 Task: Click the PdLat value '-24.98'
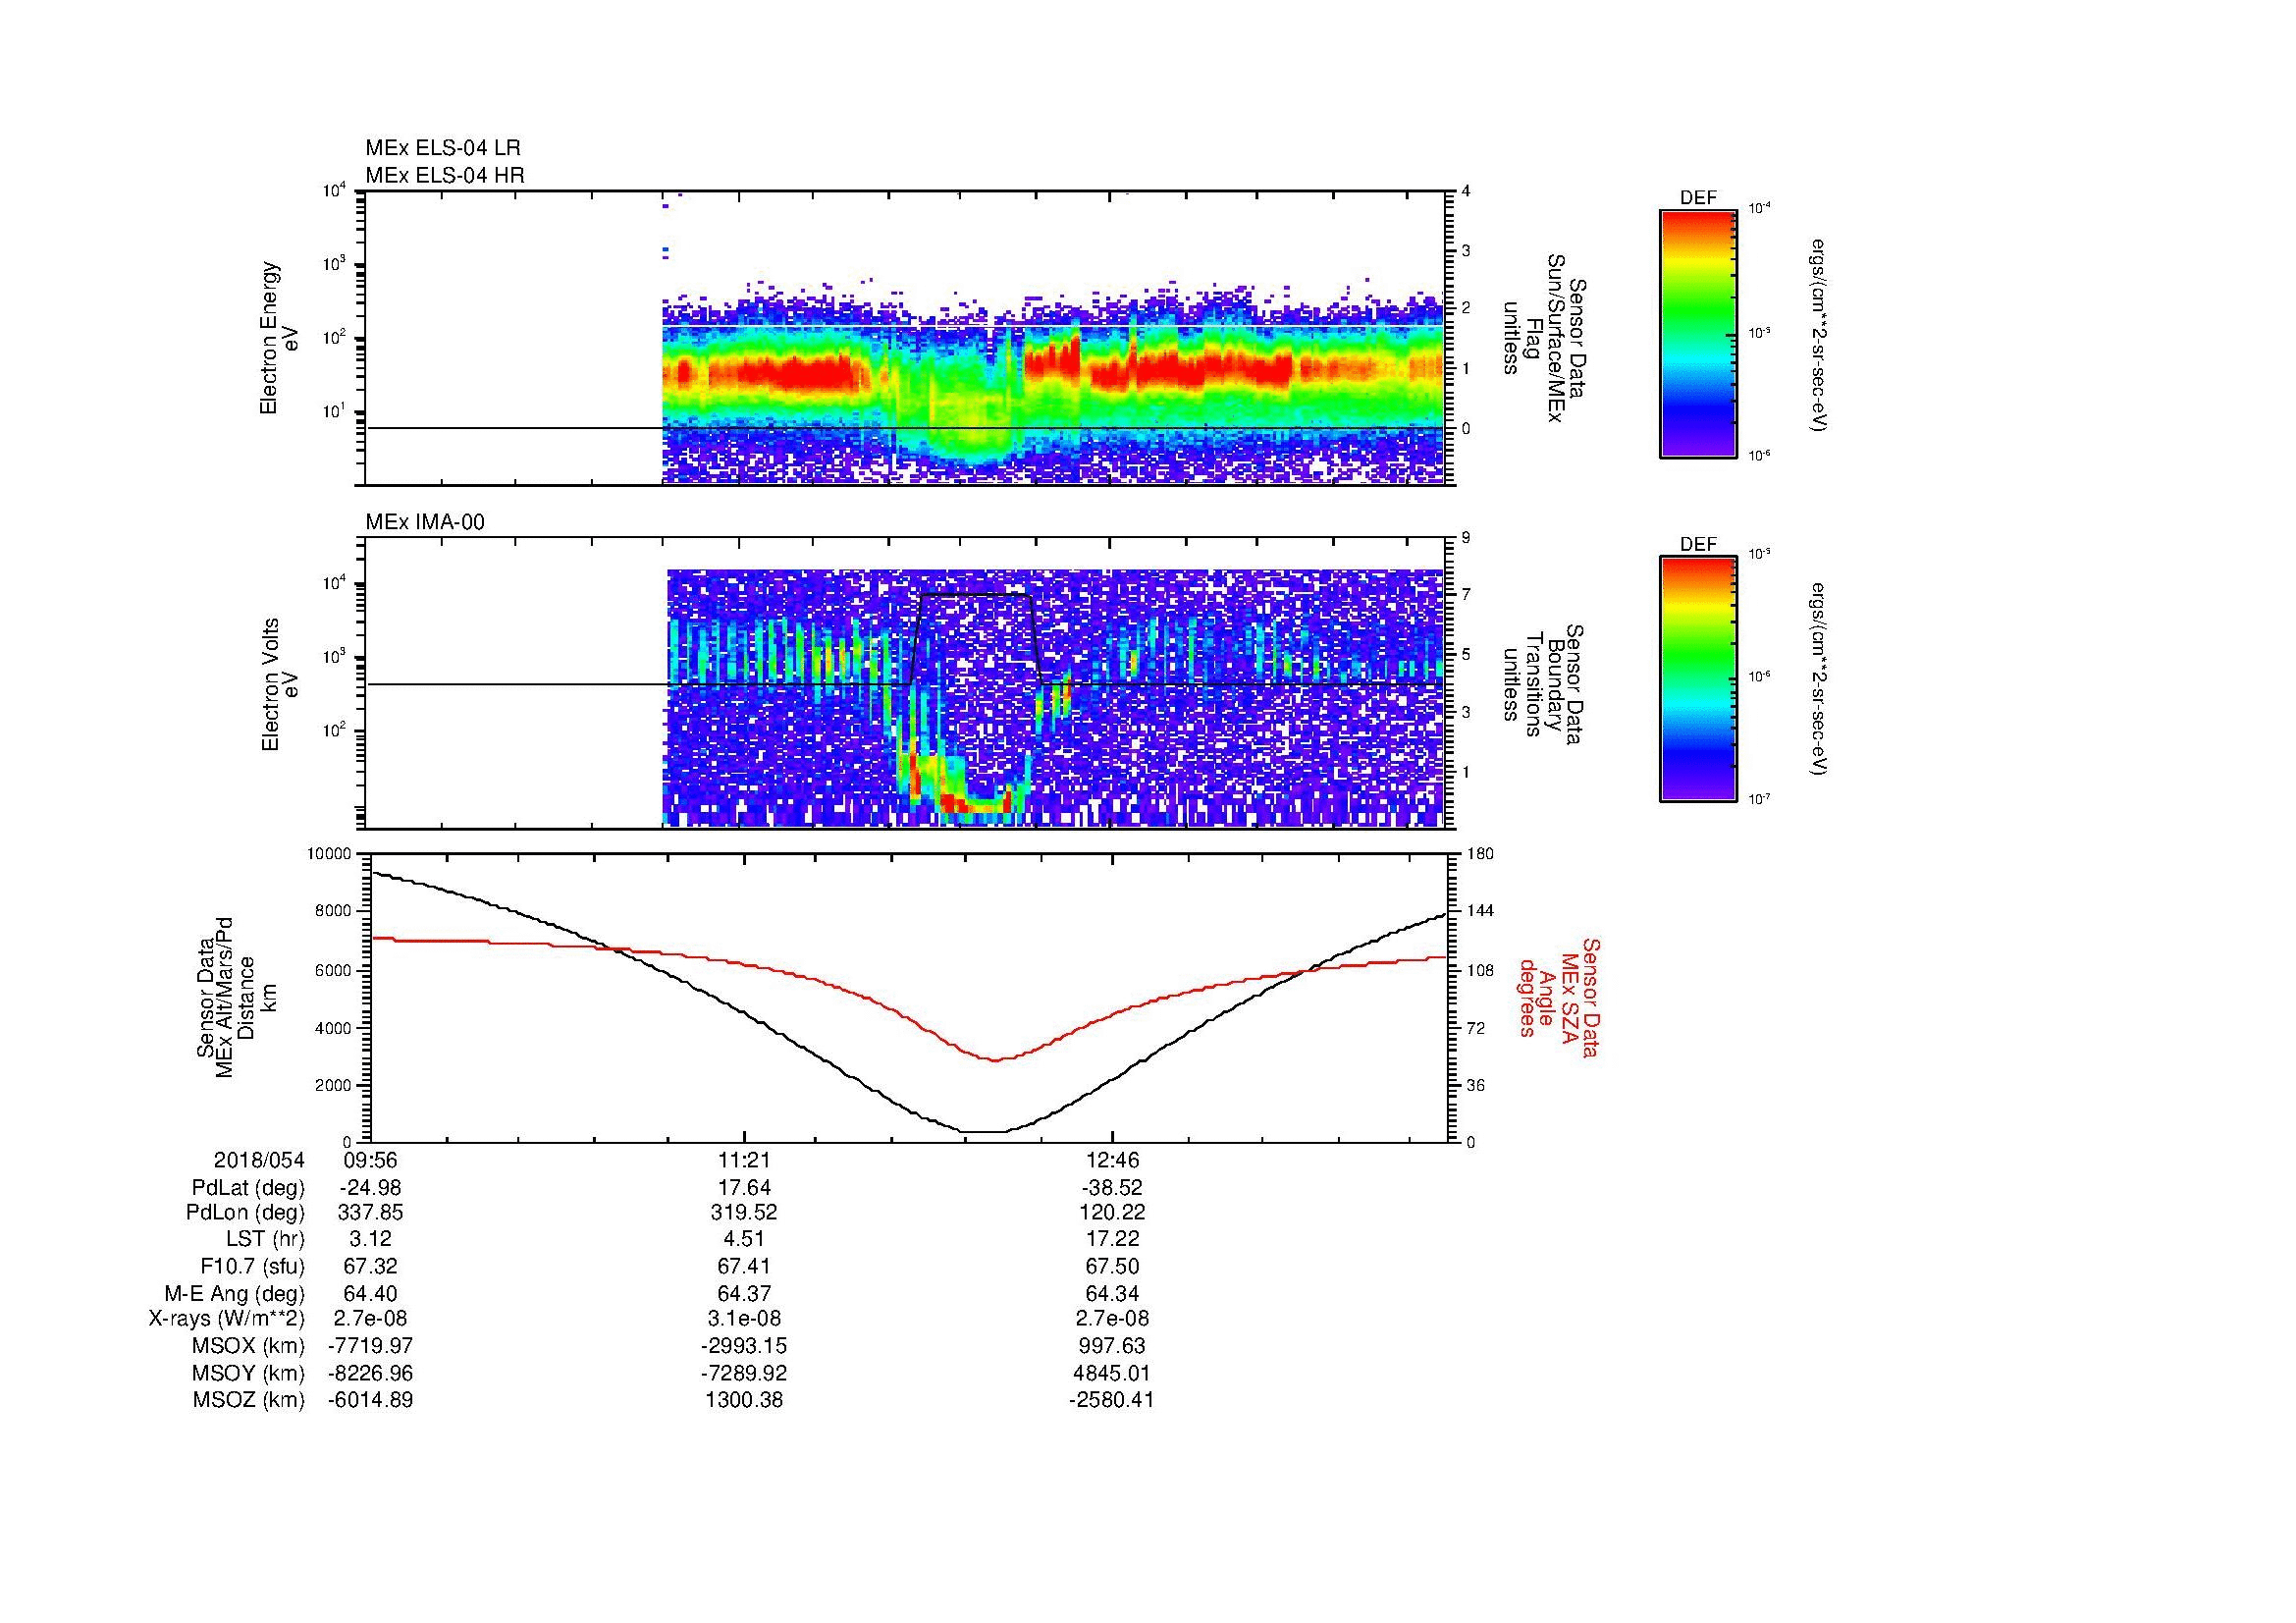(370, 1188)
